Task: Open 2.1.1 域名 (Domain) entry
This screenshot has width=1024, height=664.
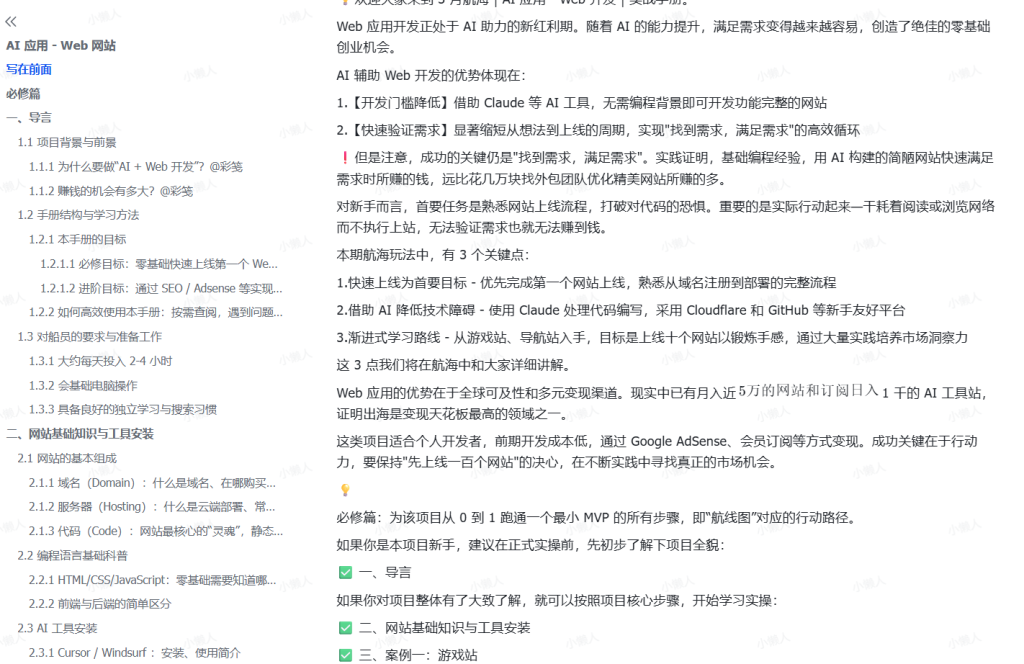Action: point(152,483)
